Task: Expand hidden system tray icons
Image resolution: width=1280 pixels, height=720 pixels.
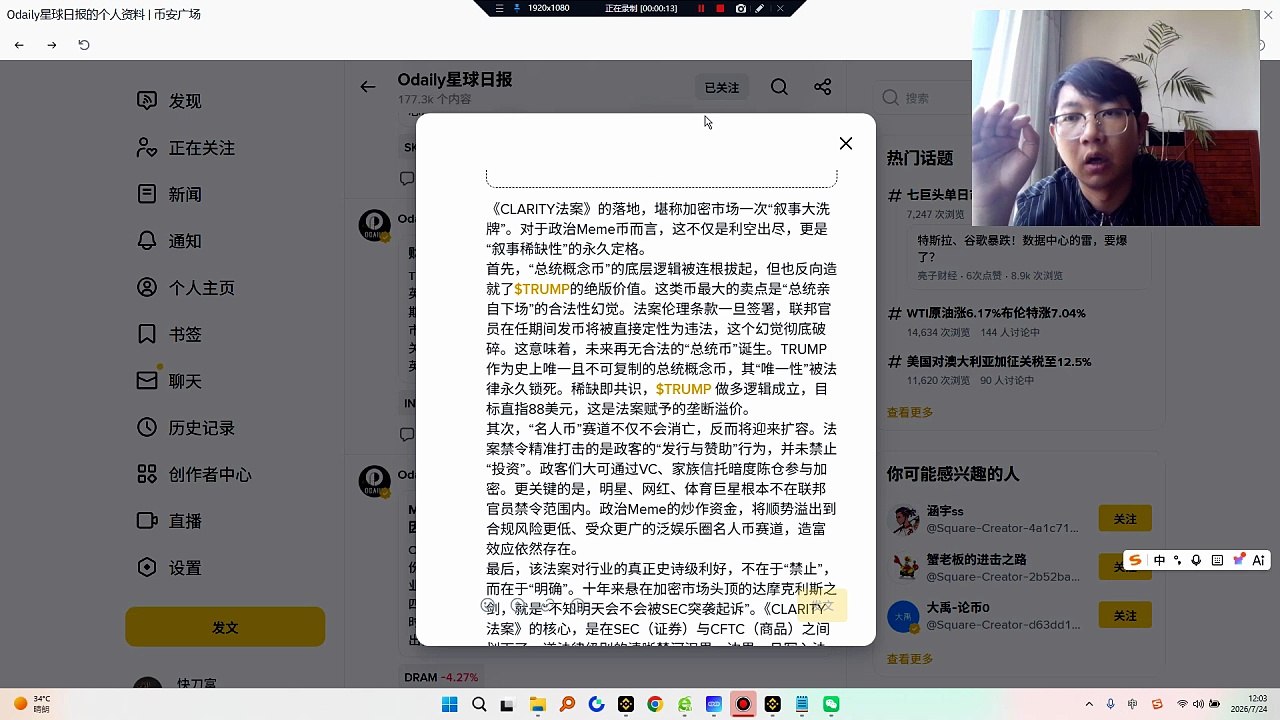Action: tap(1089, 704)
